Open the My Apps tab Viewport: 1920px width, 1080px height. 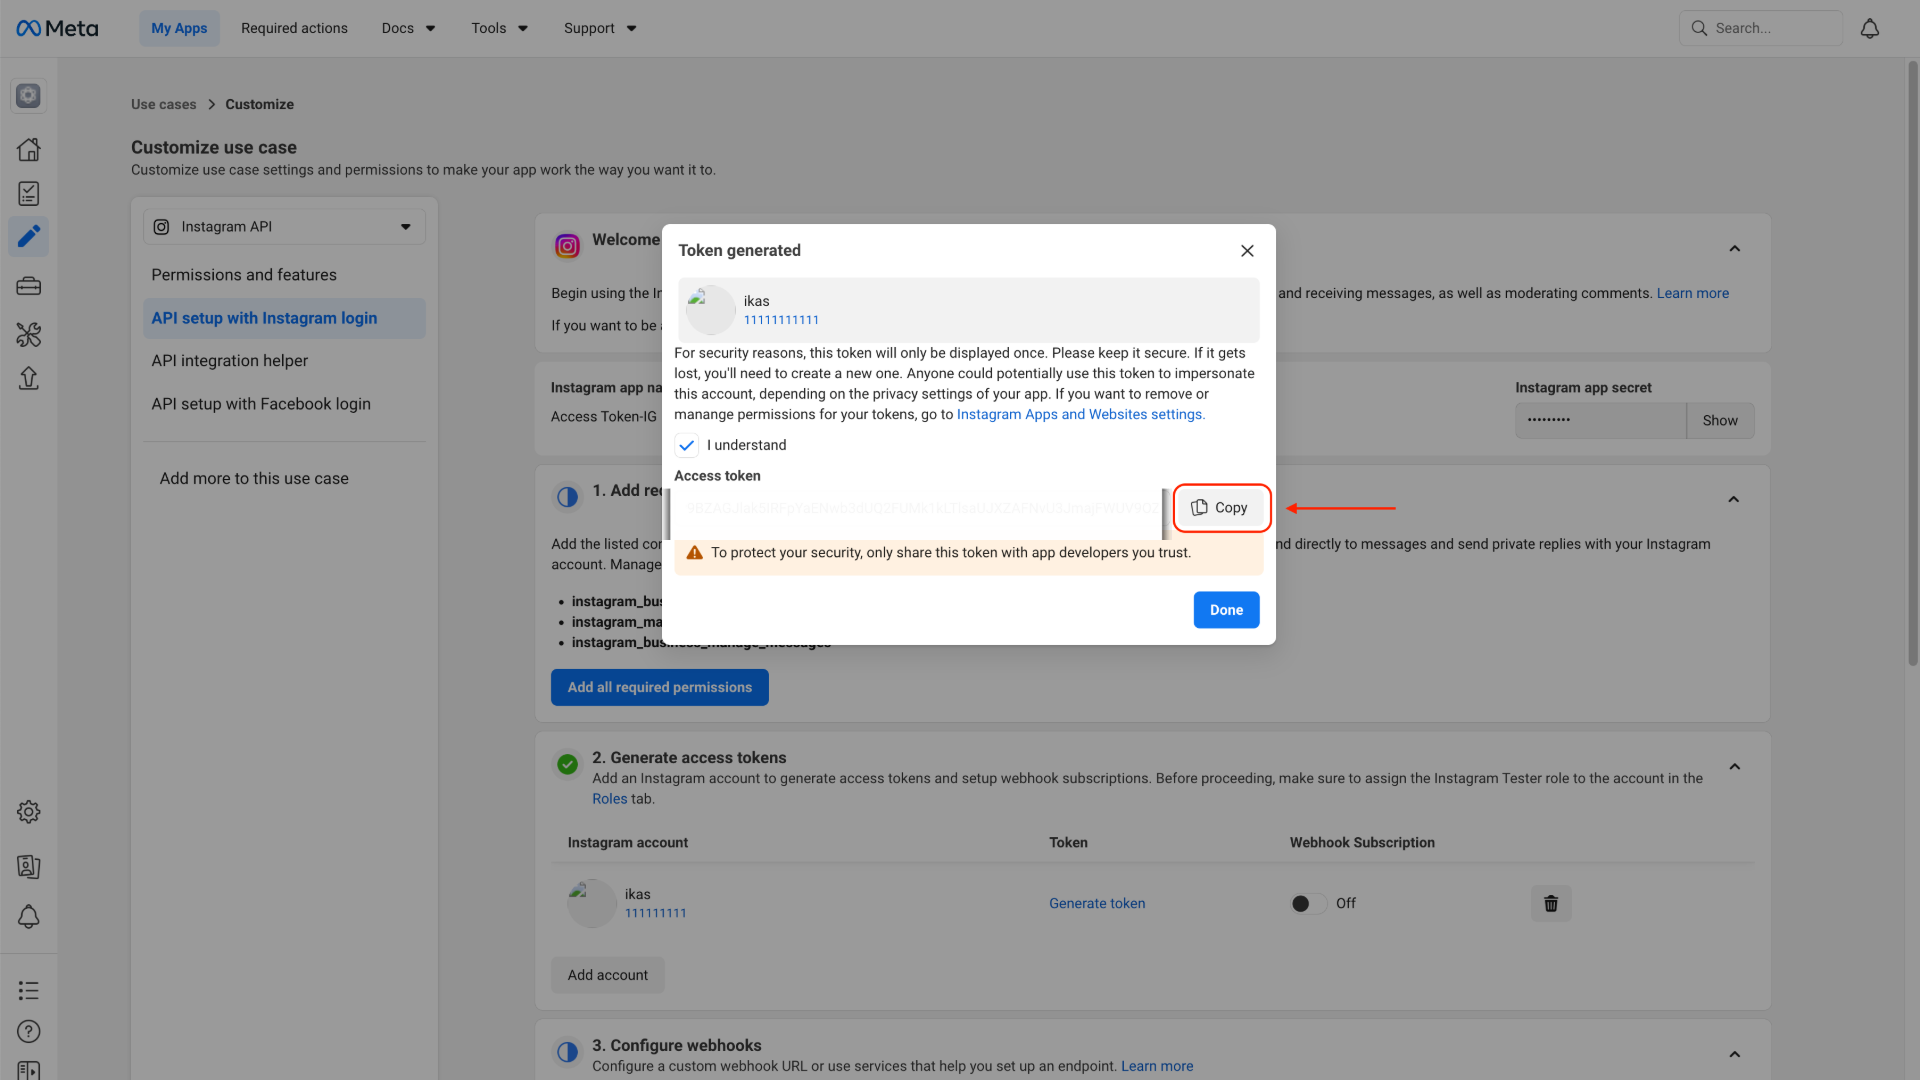179,28
